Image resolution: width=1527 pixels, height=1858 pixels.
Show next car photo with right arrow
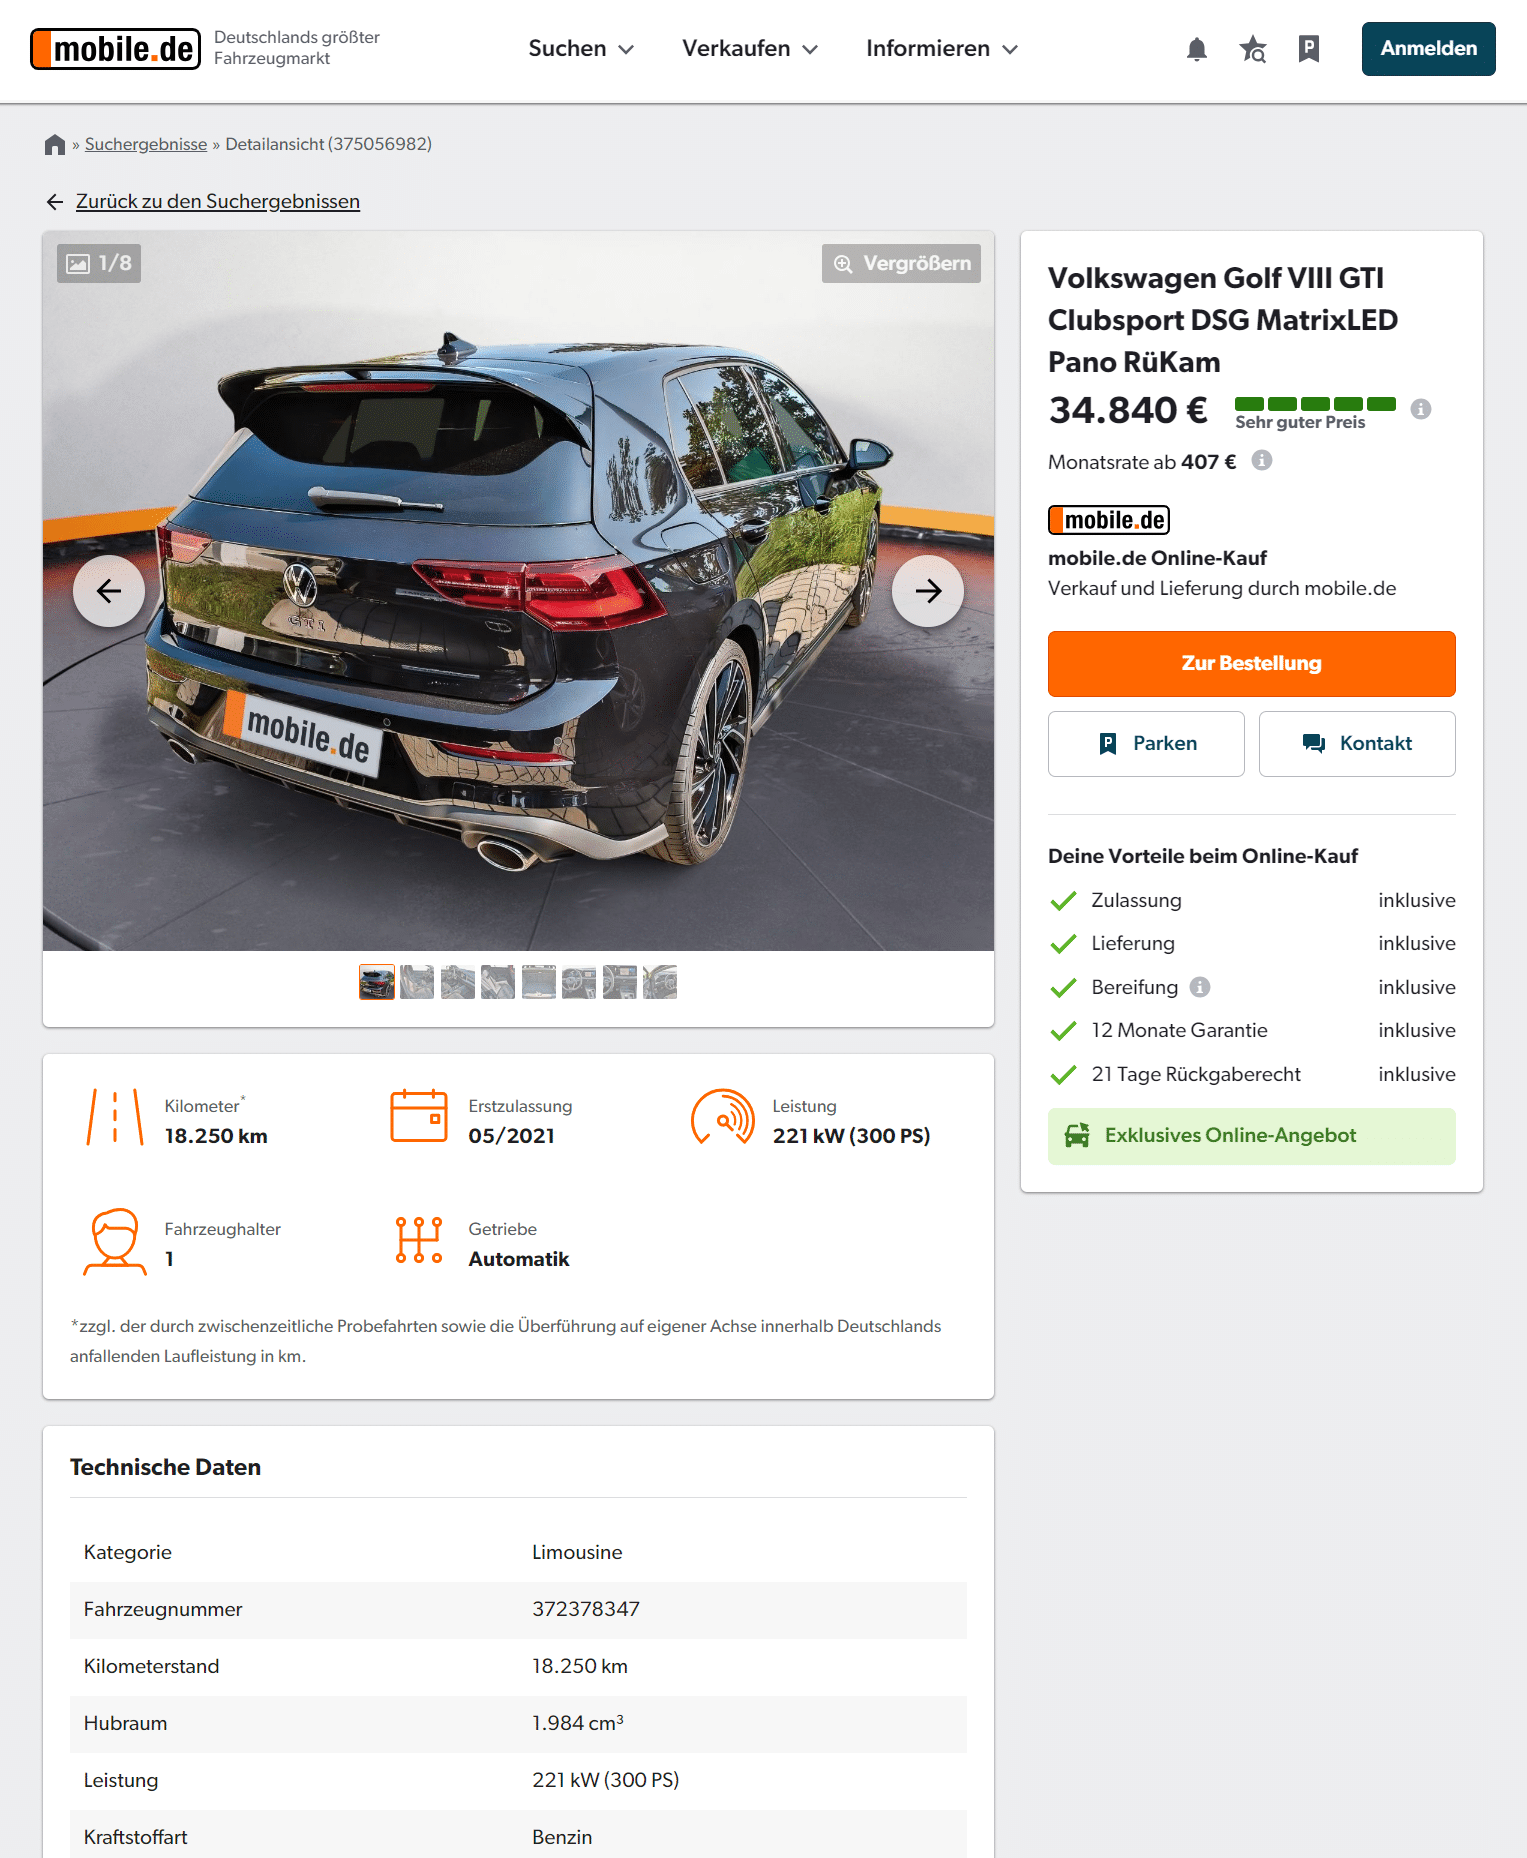pyautogui.click(x=928, y=591)
